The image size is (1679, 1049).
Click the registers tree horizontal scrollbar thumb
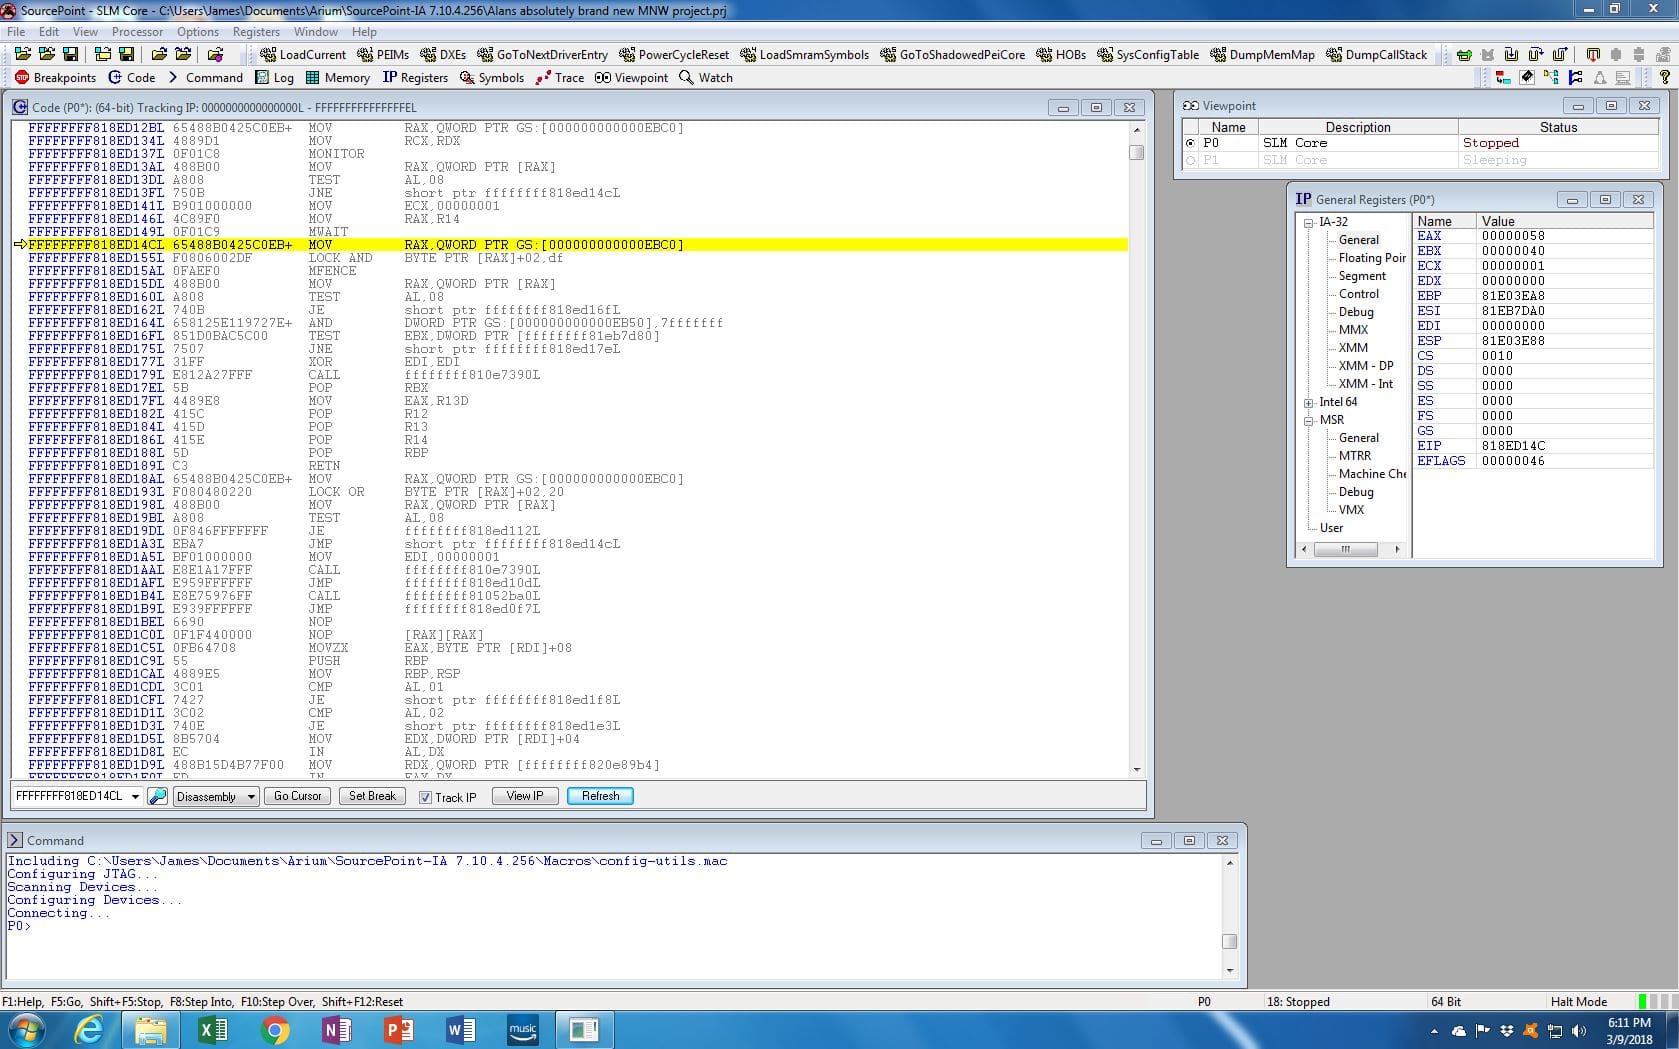click(x=1346, y=549)
